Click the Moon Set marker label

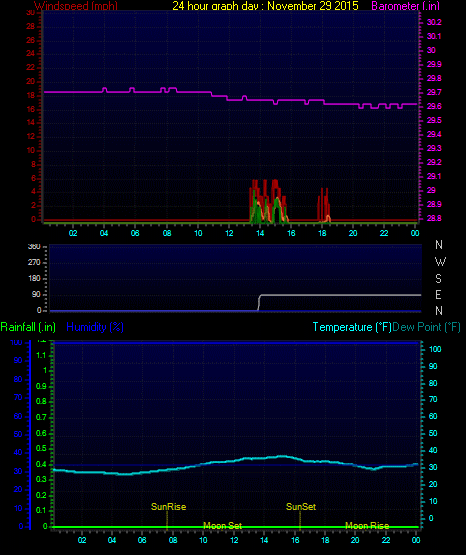(223, 525)
